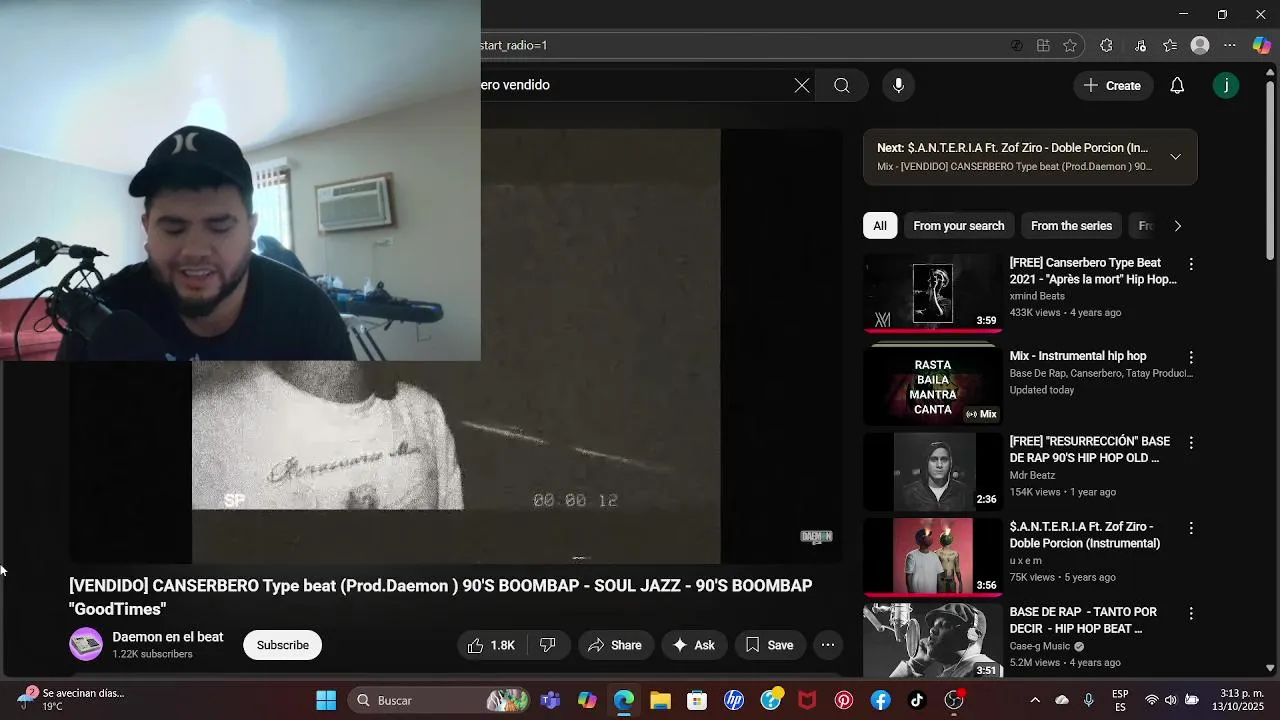Open Edge media control music note icon
This screenshot has height=720, width=1280.
[x=1140, y=46]
